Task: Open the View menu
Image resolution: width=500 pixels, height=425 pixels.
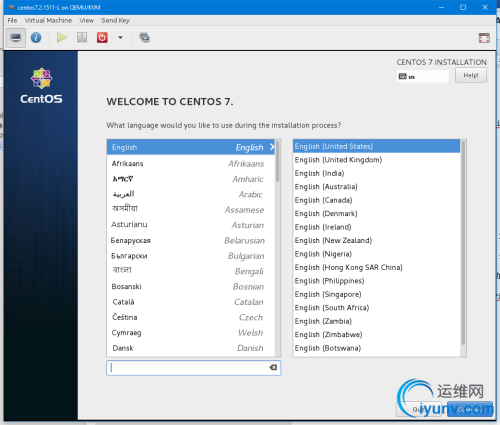Action: [x=86, y=20]
